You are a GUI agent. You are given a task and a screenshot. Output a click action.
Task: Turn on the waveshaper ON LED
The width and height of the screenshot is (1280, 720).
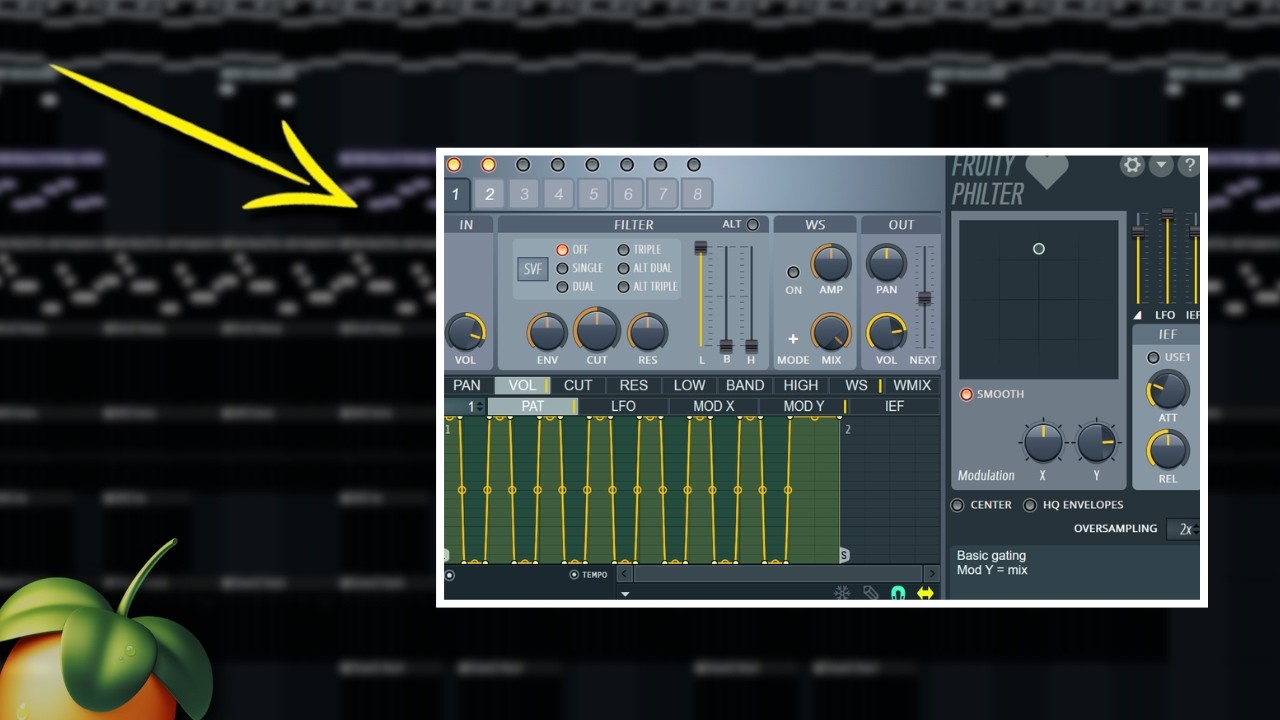coord(793,272)
